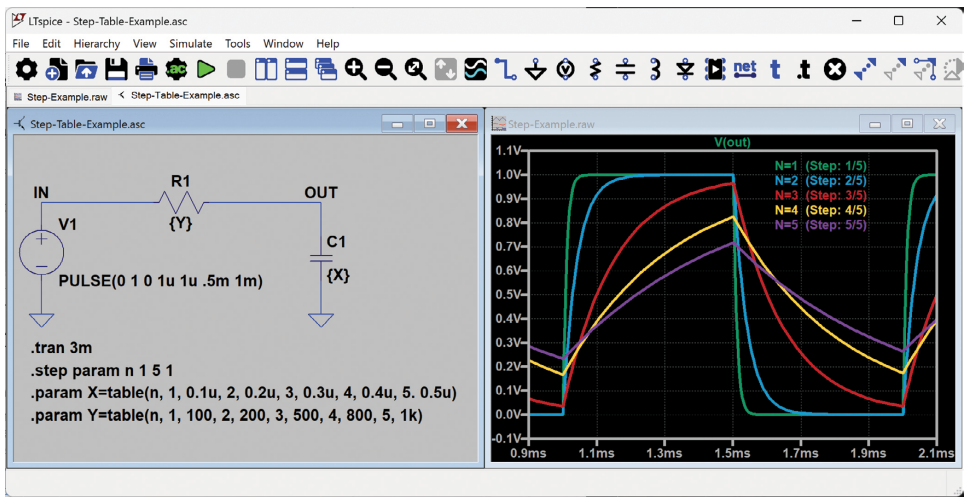Image resolution: width=975 pixels, height=503 pixels.
Task: Place a Diode component
Action: coord(685,69)
